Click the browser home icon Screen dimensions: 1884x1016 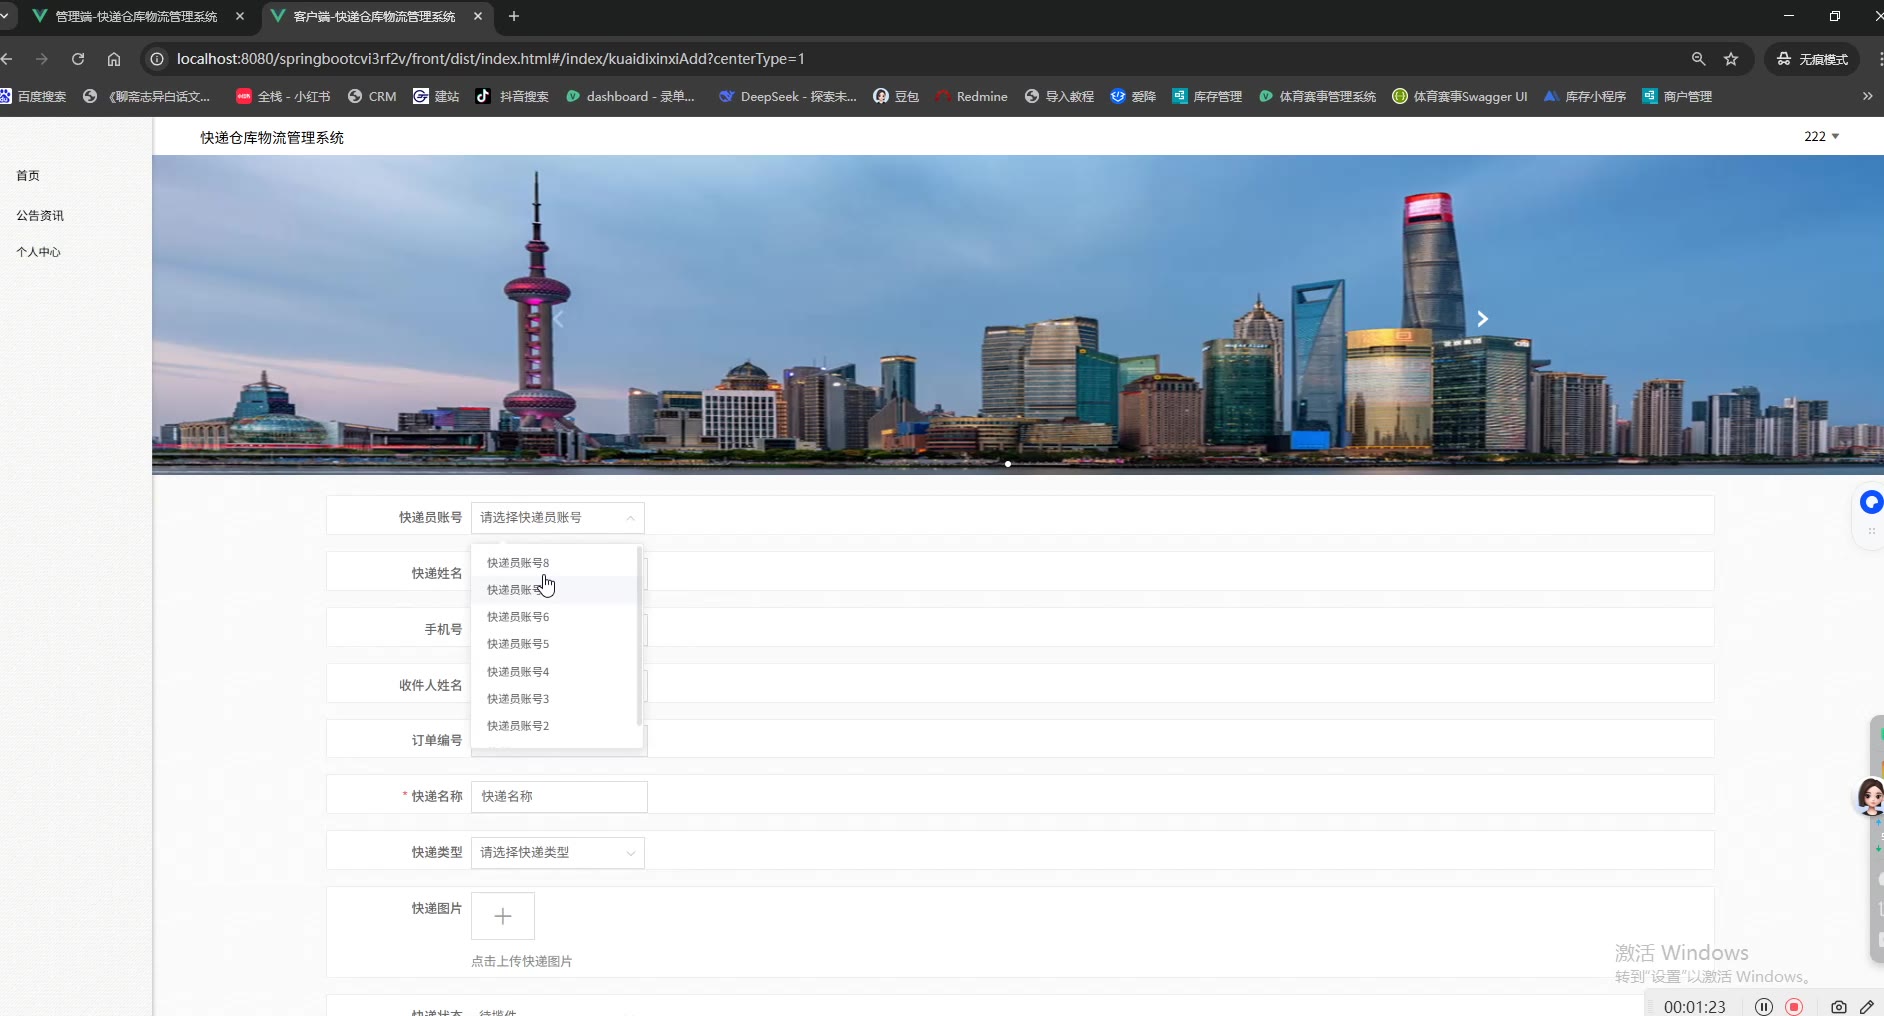114,59
